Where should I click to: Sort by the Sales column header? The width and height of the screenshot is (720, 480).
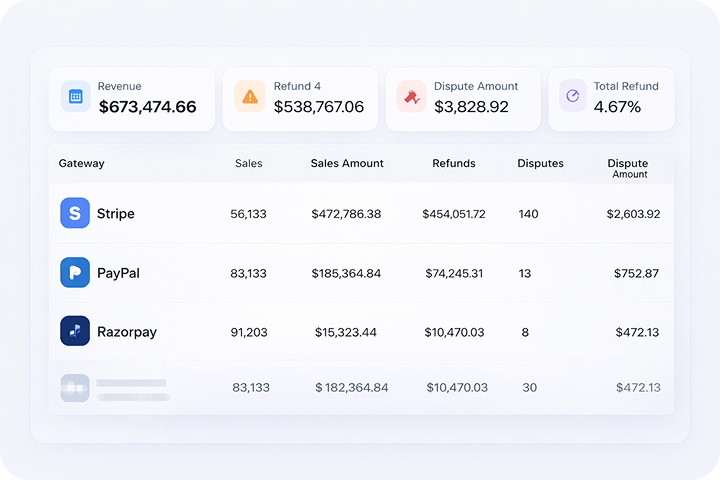[x=249, y=163]
